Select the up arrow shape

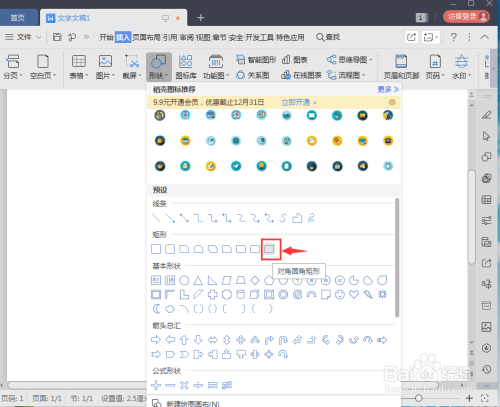pos(184,340)
